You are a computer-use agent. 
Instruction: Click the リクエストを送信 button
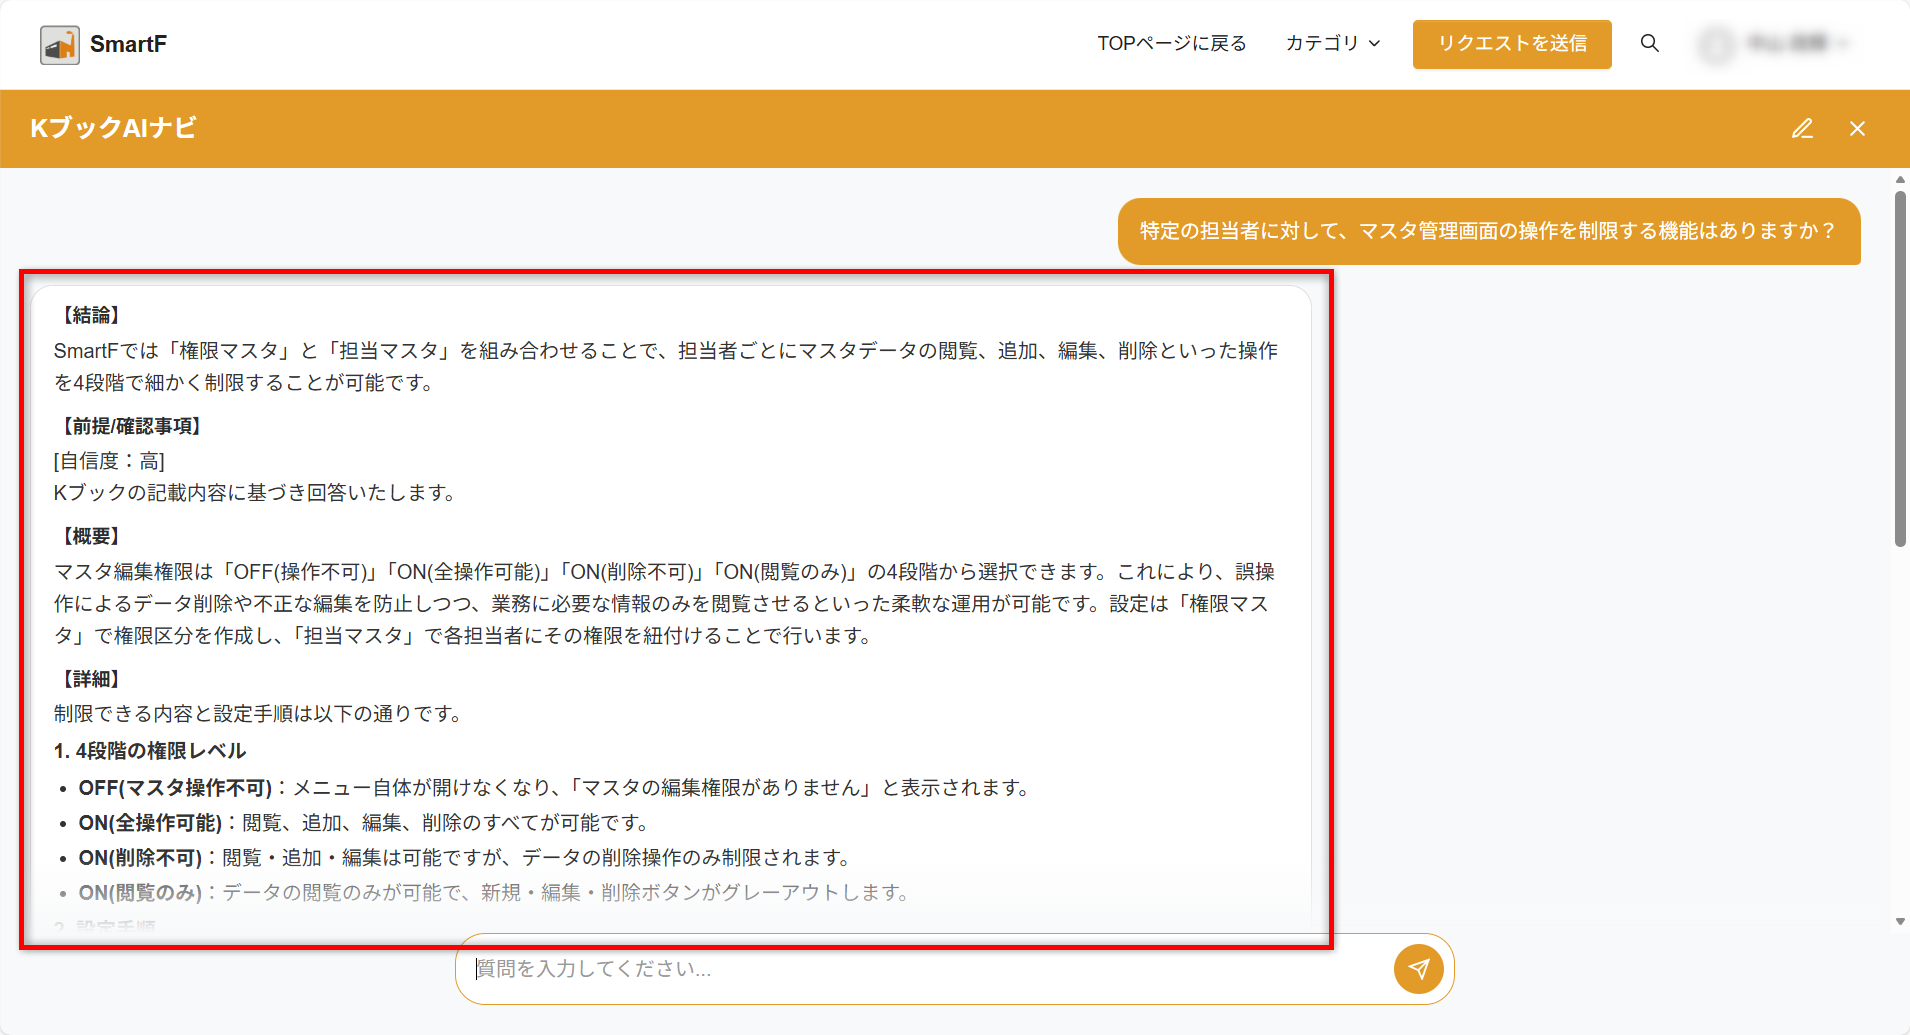pos(1511,44)
